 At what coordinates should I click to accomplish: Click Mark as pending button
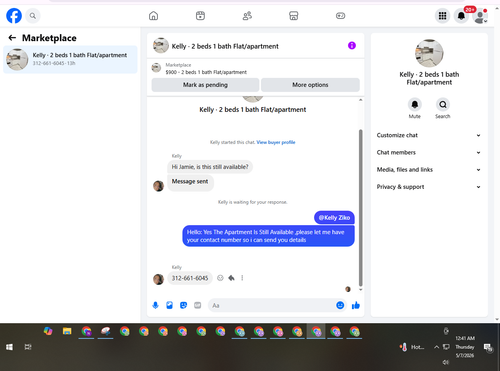[x=205, y=85]
